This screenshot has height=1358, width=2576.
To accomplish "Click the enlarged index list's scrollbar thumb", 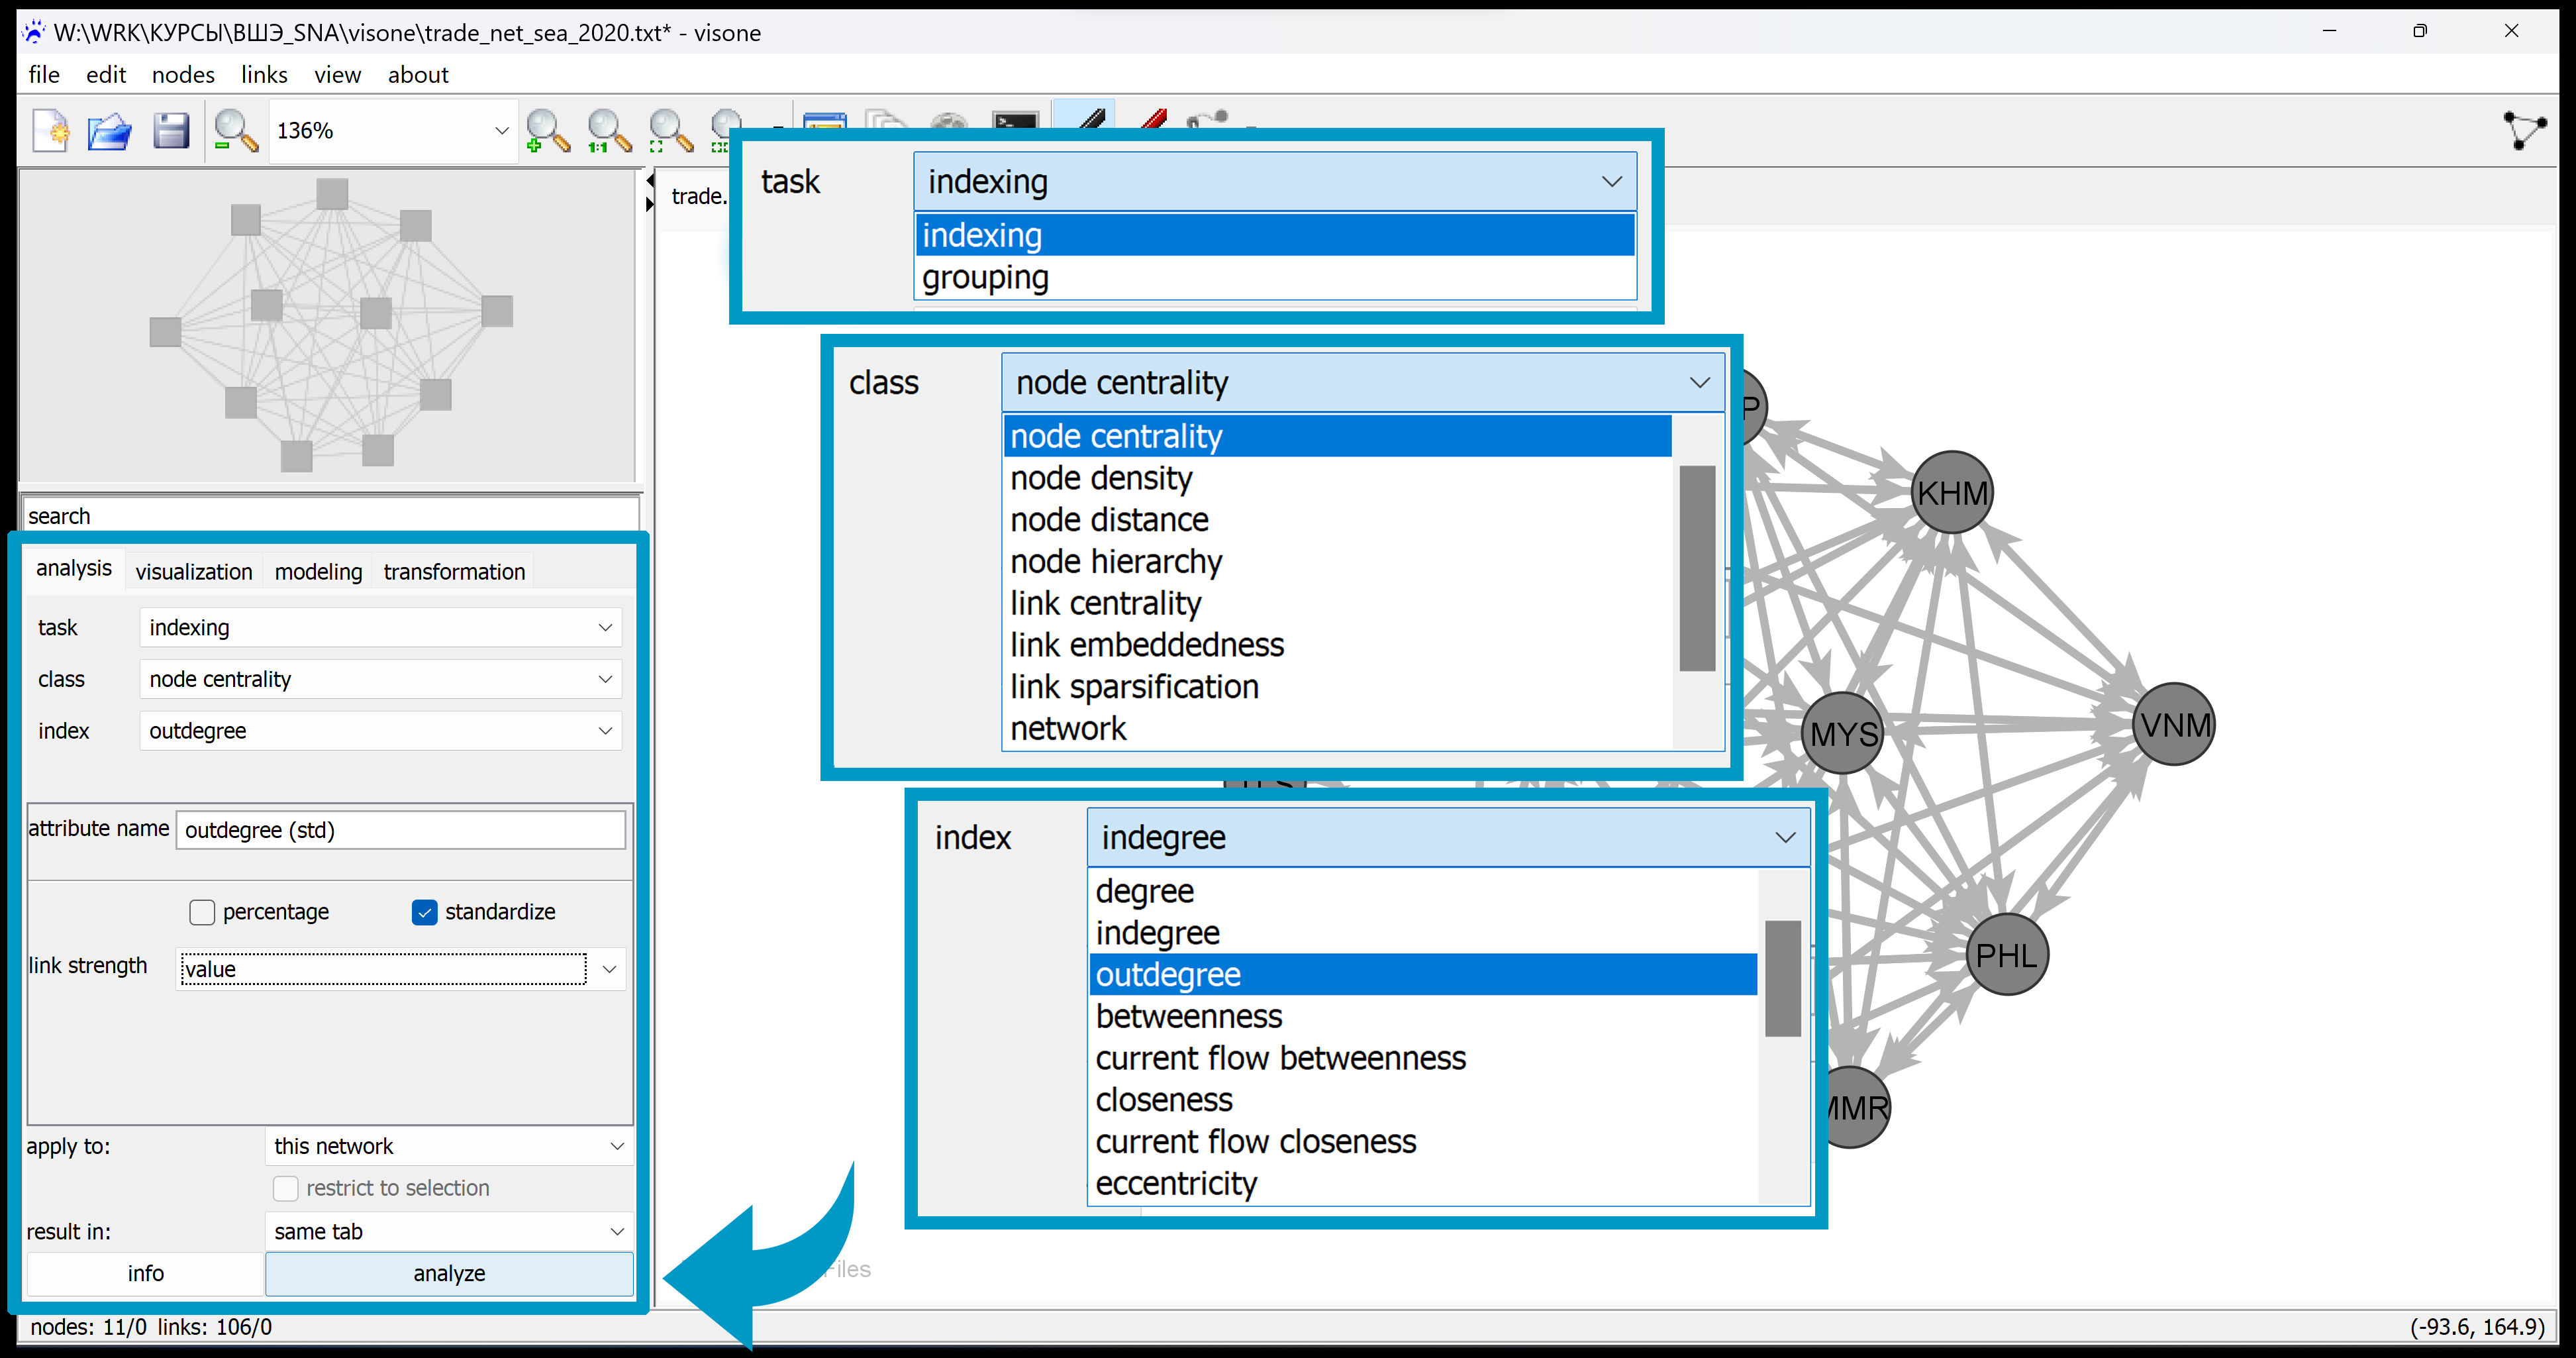I will click(x=1782, y=978).
